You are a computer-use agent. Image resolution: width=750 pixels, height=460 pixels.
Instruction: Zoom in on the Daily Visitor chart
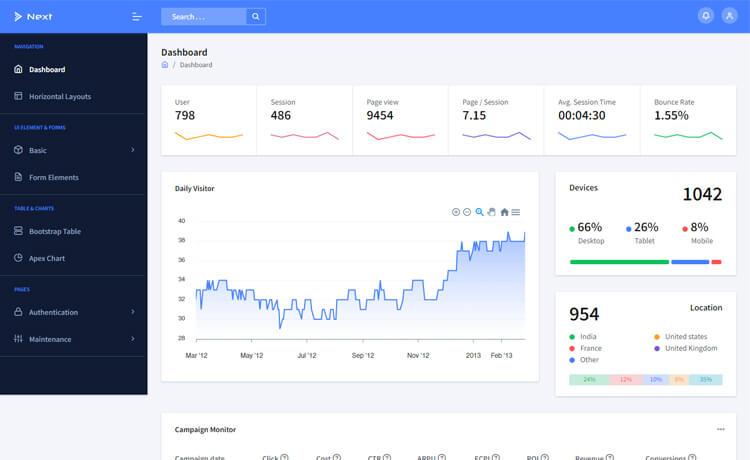456,212
